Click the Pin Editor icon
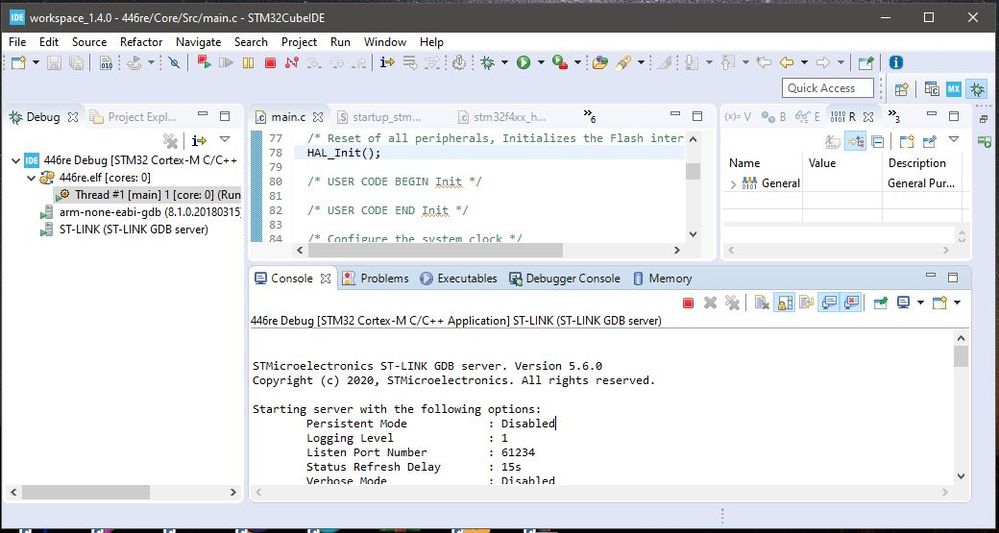The width and height of the screenshot is (999, 533). [x=865, y=62]
